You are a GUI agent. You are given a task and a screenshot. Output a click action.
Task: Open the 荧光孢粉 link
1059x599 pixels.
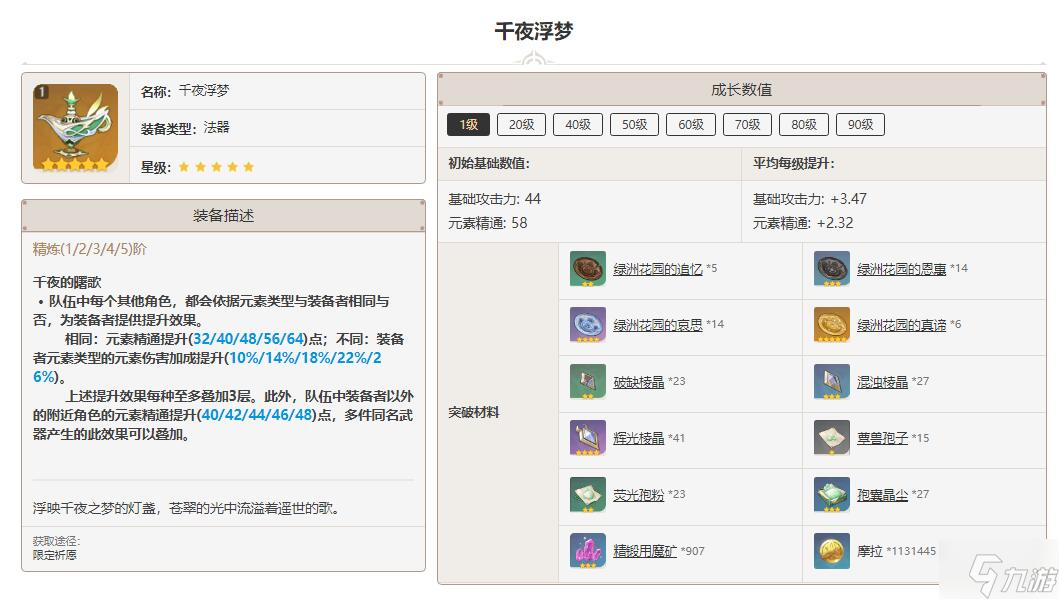coord(639,494)
